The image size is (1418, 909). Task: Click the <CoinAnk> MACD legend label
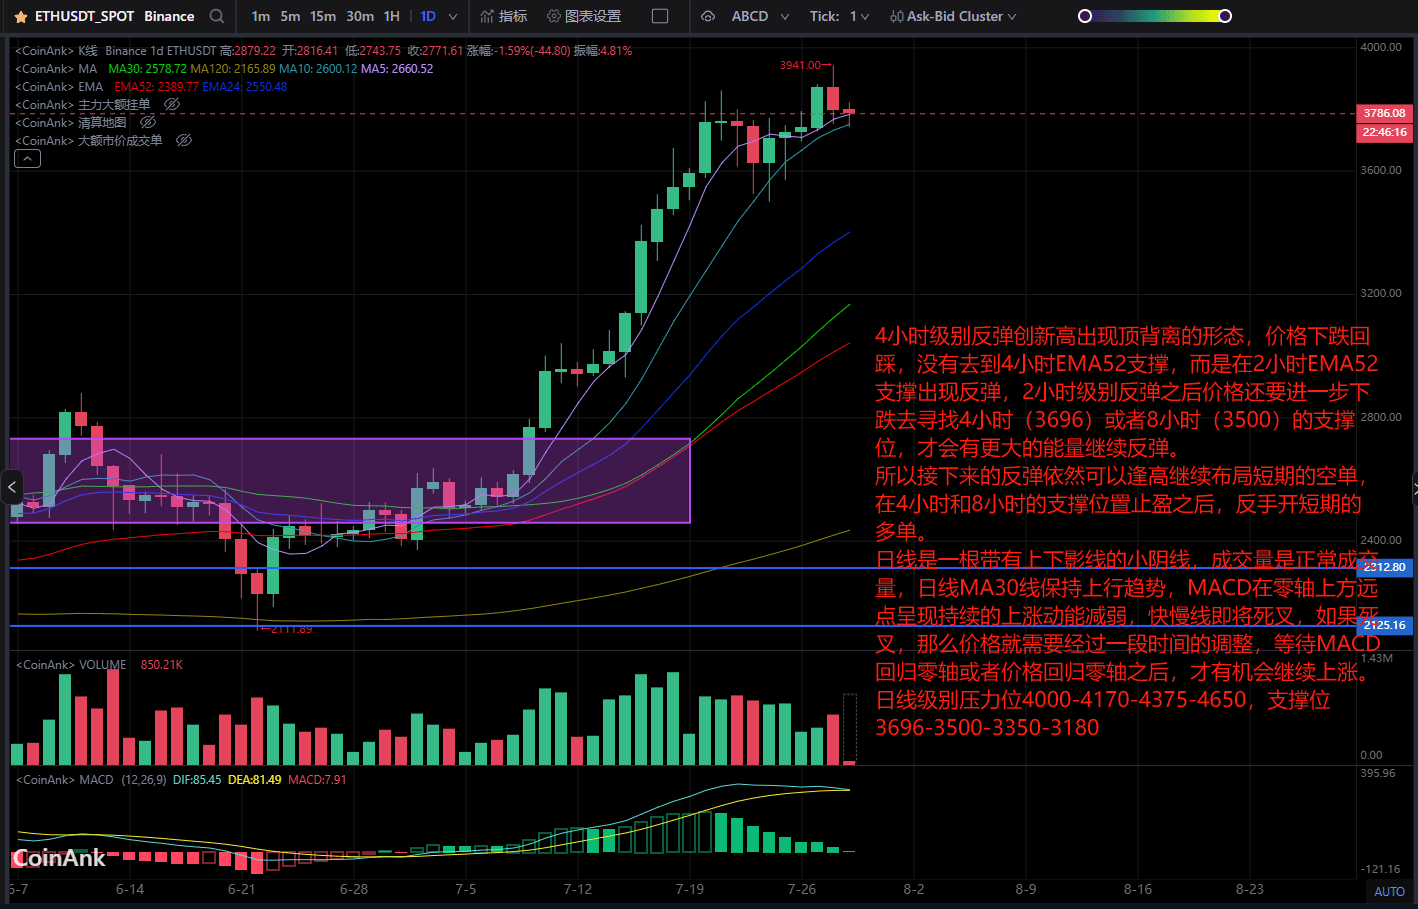tap(64, 780)
